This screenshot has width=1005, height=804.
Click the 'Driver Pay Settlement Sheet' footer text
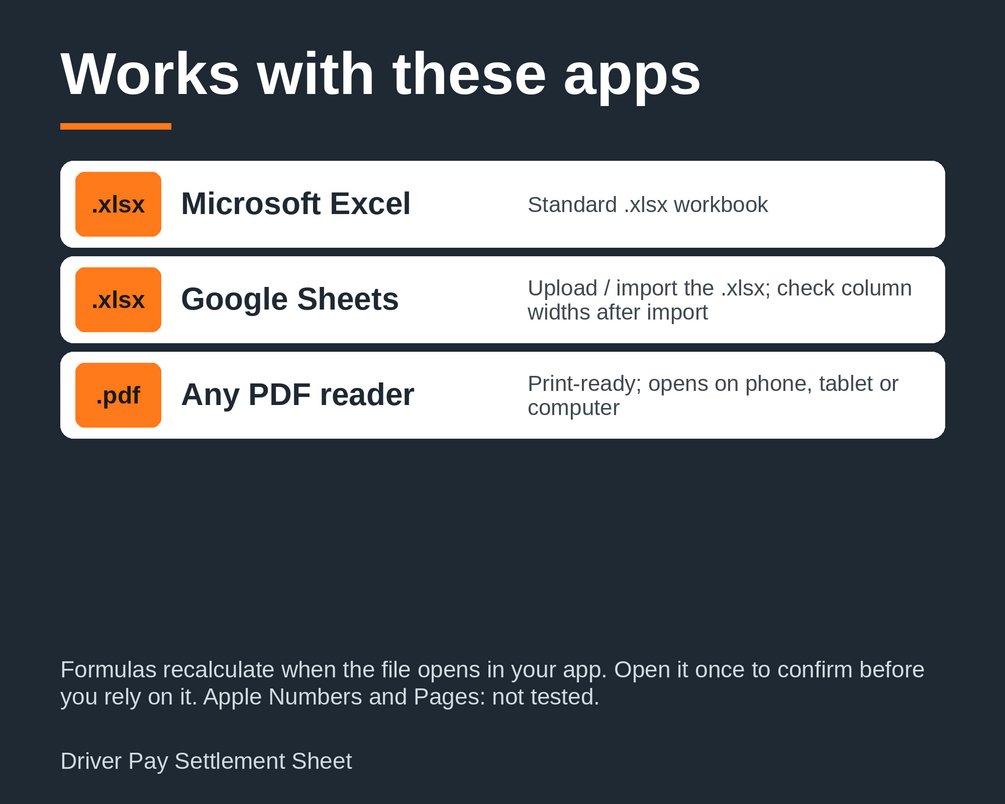pos(206,761)
